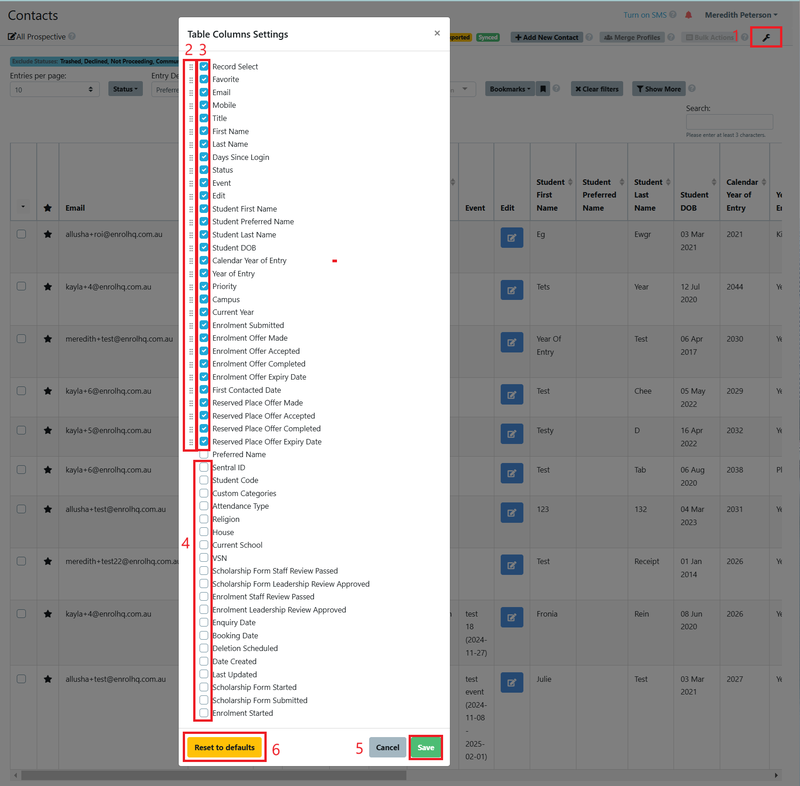The image size is (800, 786).
Task: Click the Reset to defaults button
Action: [222, 745]
